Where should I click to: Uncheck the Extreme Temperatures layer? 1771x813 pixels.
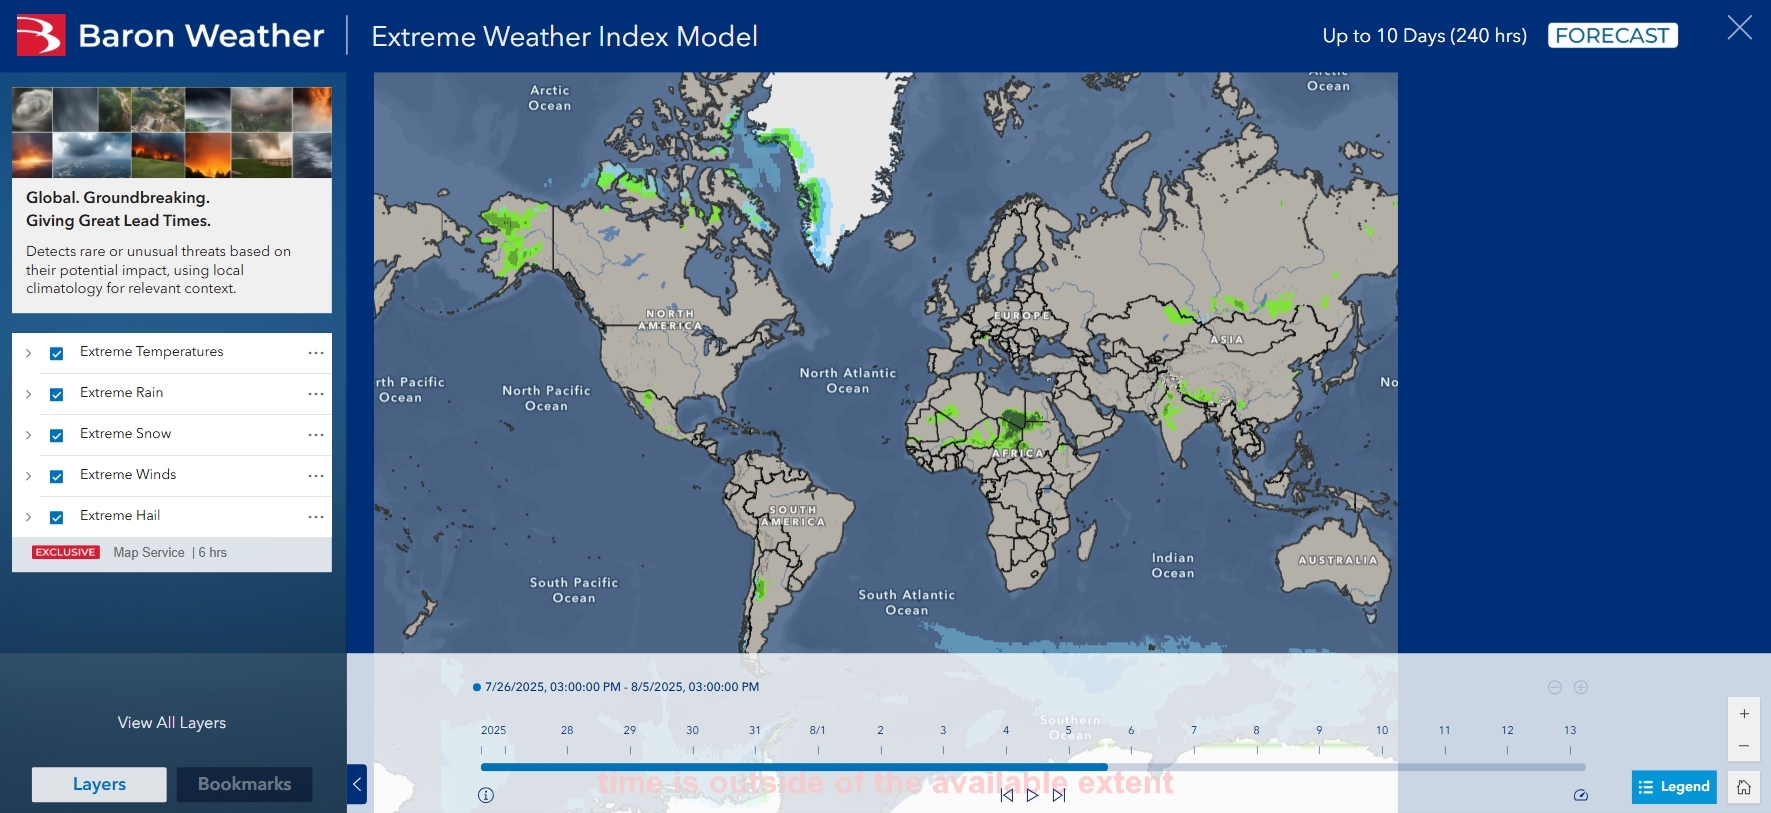coord(57,353)
